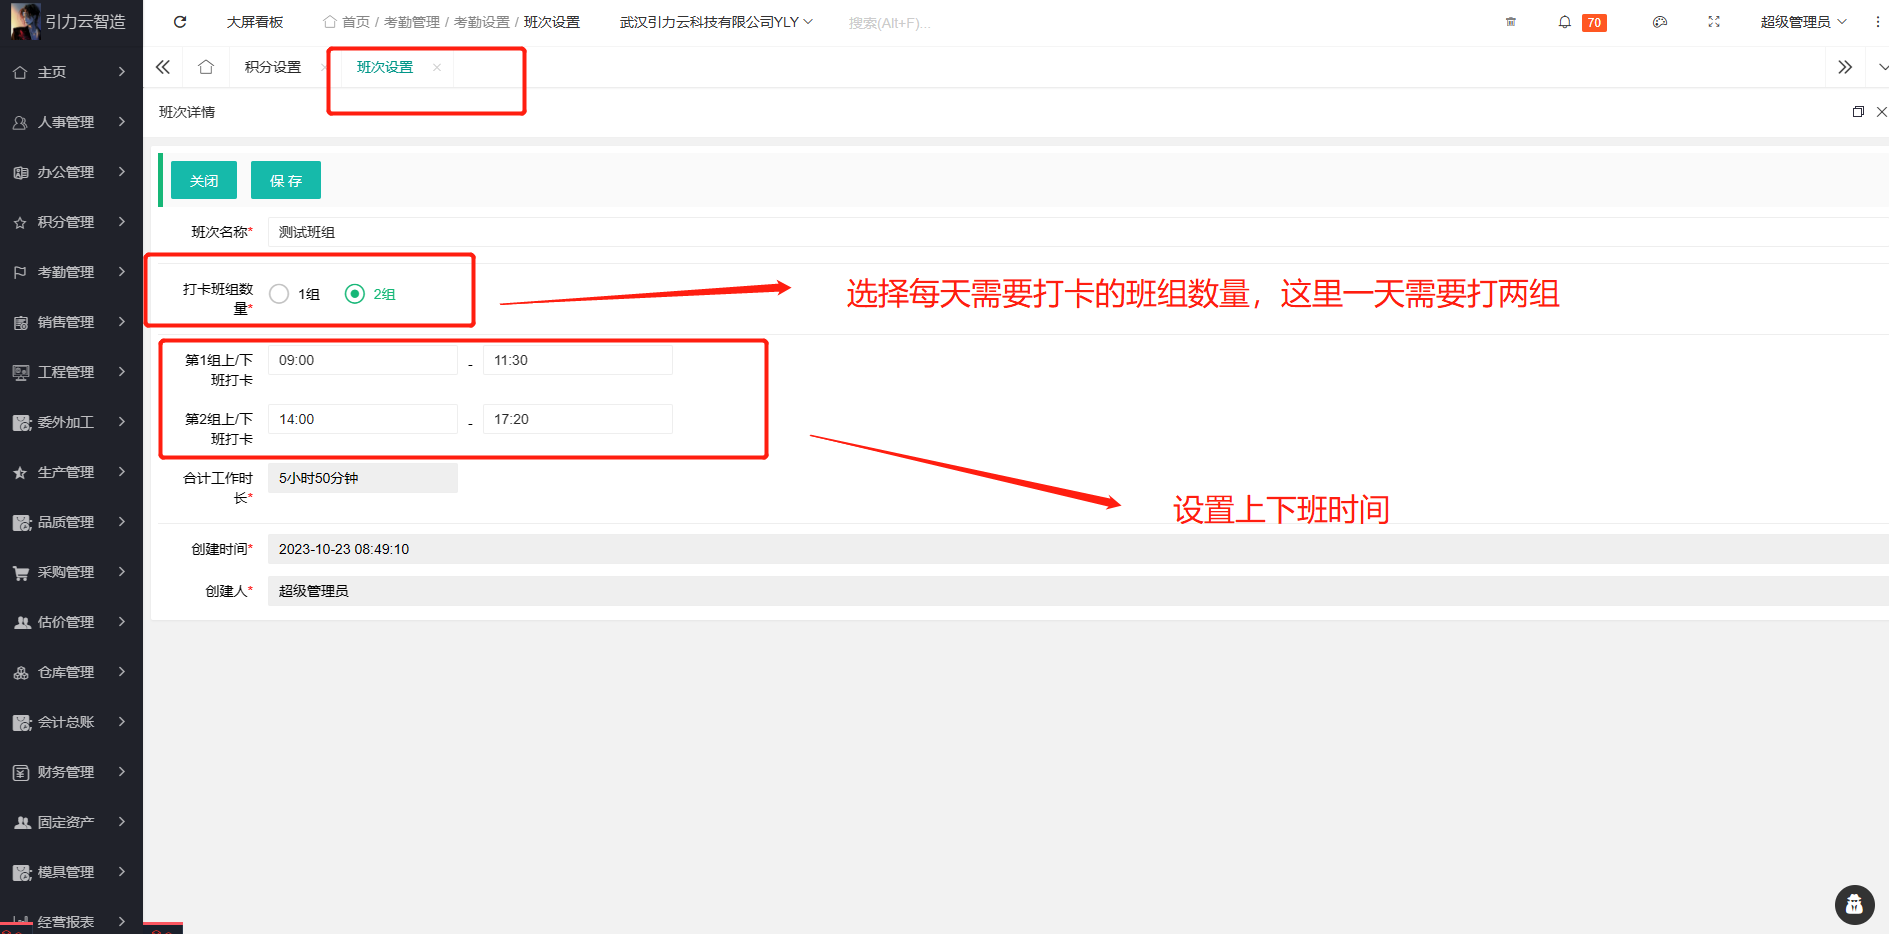Viewport: 1889px width, 934px height.
Task: Open the notification bell icon
Action: click(1564, 22)
